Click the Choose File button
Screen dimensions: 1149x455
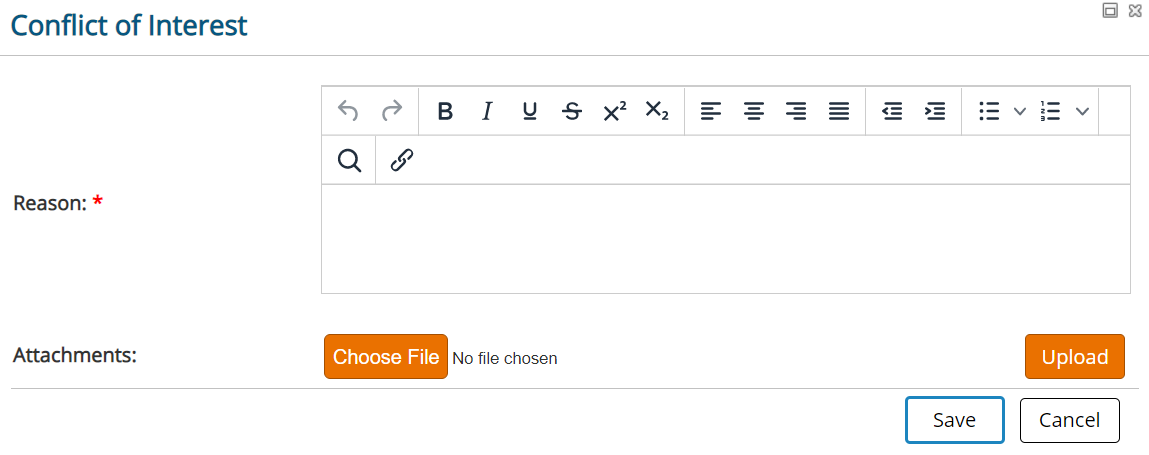[386, 357]
